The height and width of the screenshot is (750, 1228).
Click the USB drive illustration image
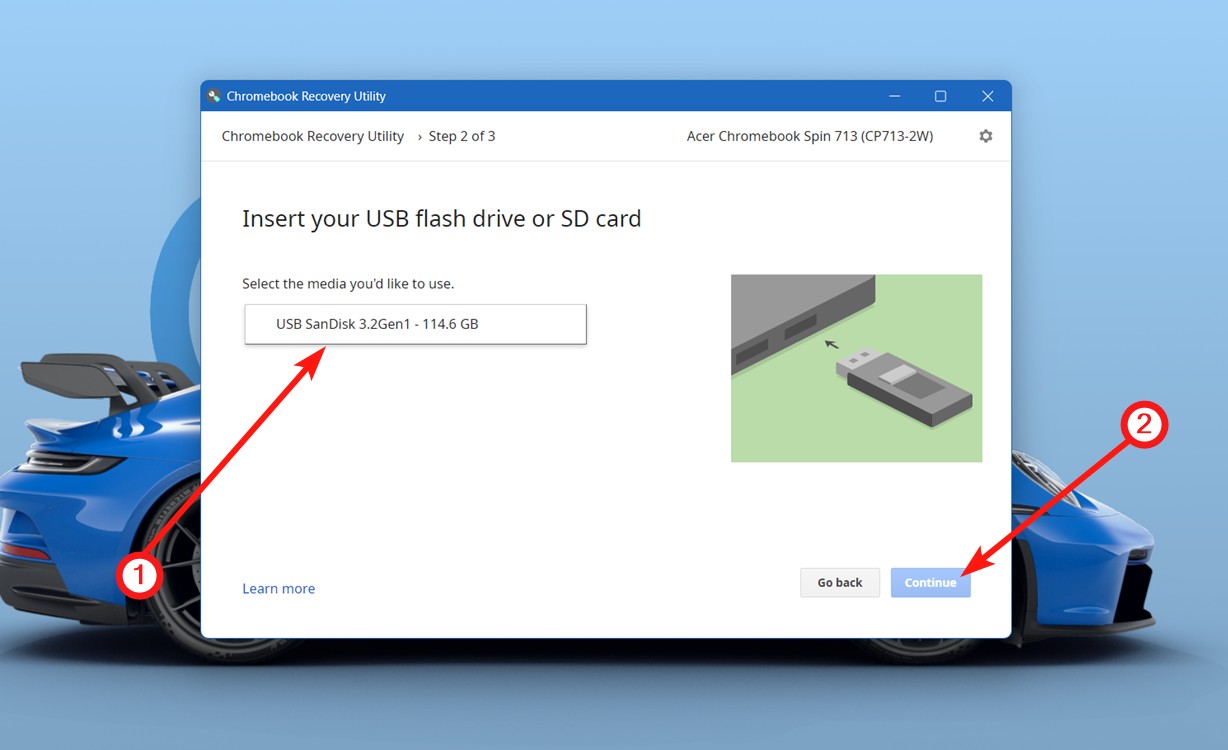coord(856,367)
